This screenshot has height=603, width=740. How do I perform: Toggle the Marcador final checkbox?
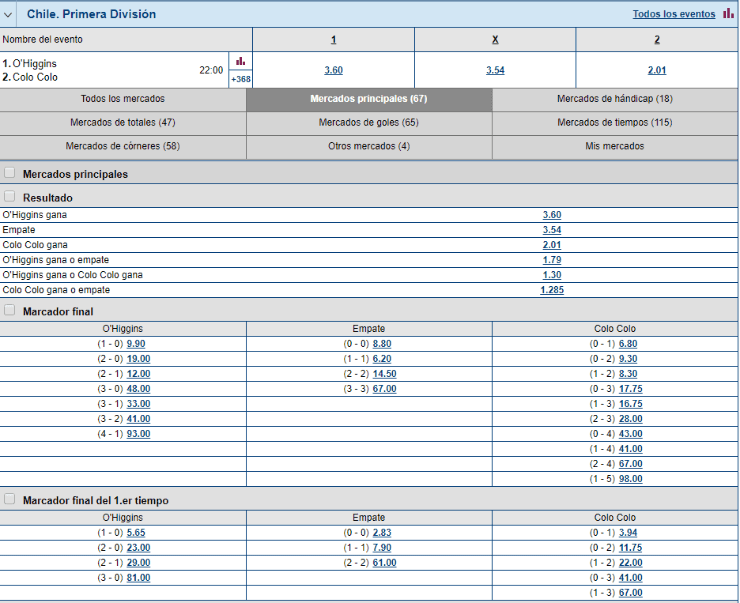coord(10,310)
